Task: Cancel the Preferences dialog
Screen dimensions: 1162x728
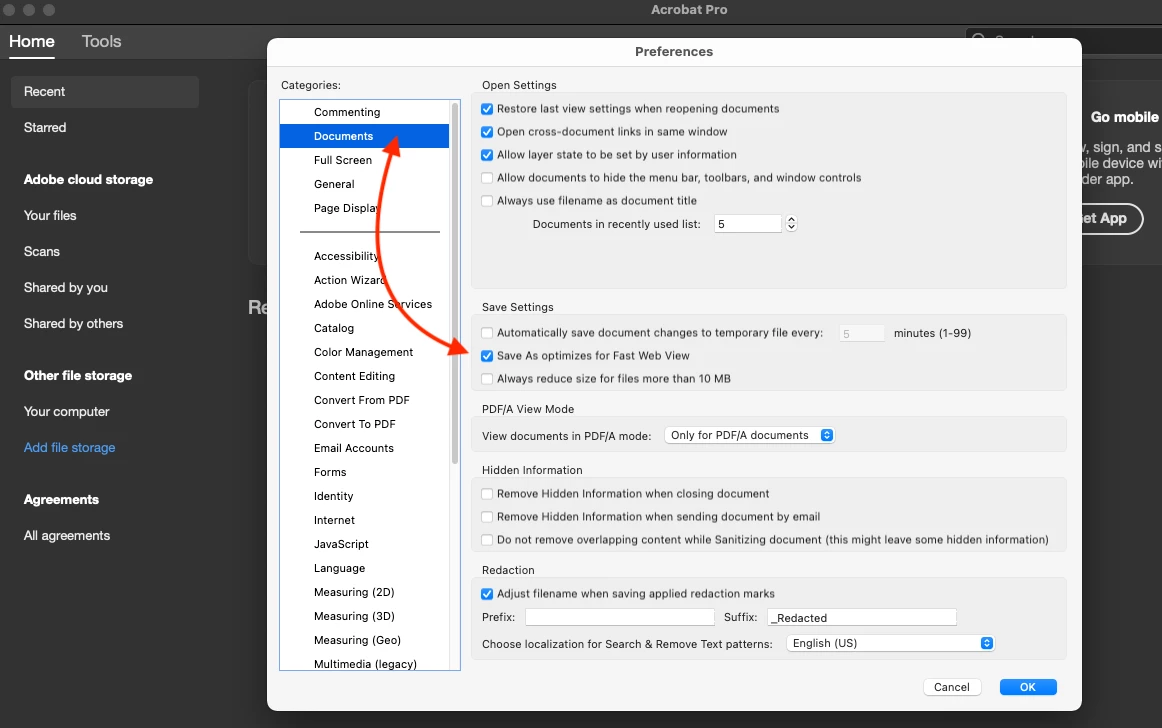Action: click(x=952, y=687)
